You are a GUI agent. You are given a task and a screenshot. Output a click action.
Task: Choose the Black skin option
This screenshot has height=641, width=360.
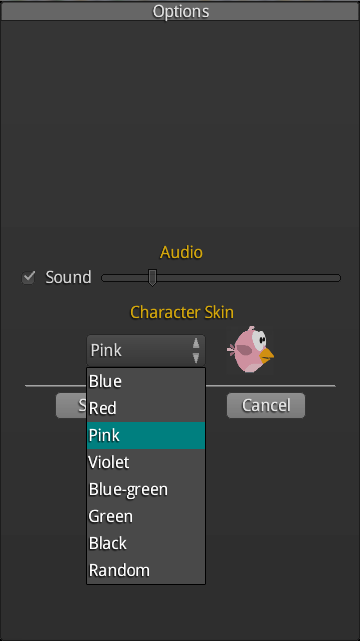[x=146, y=543]
